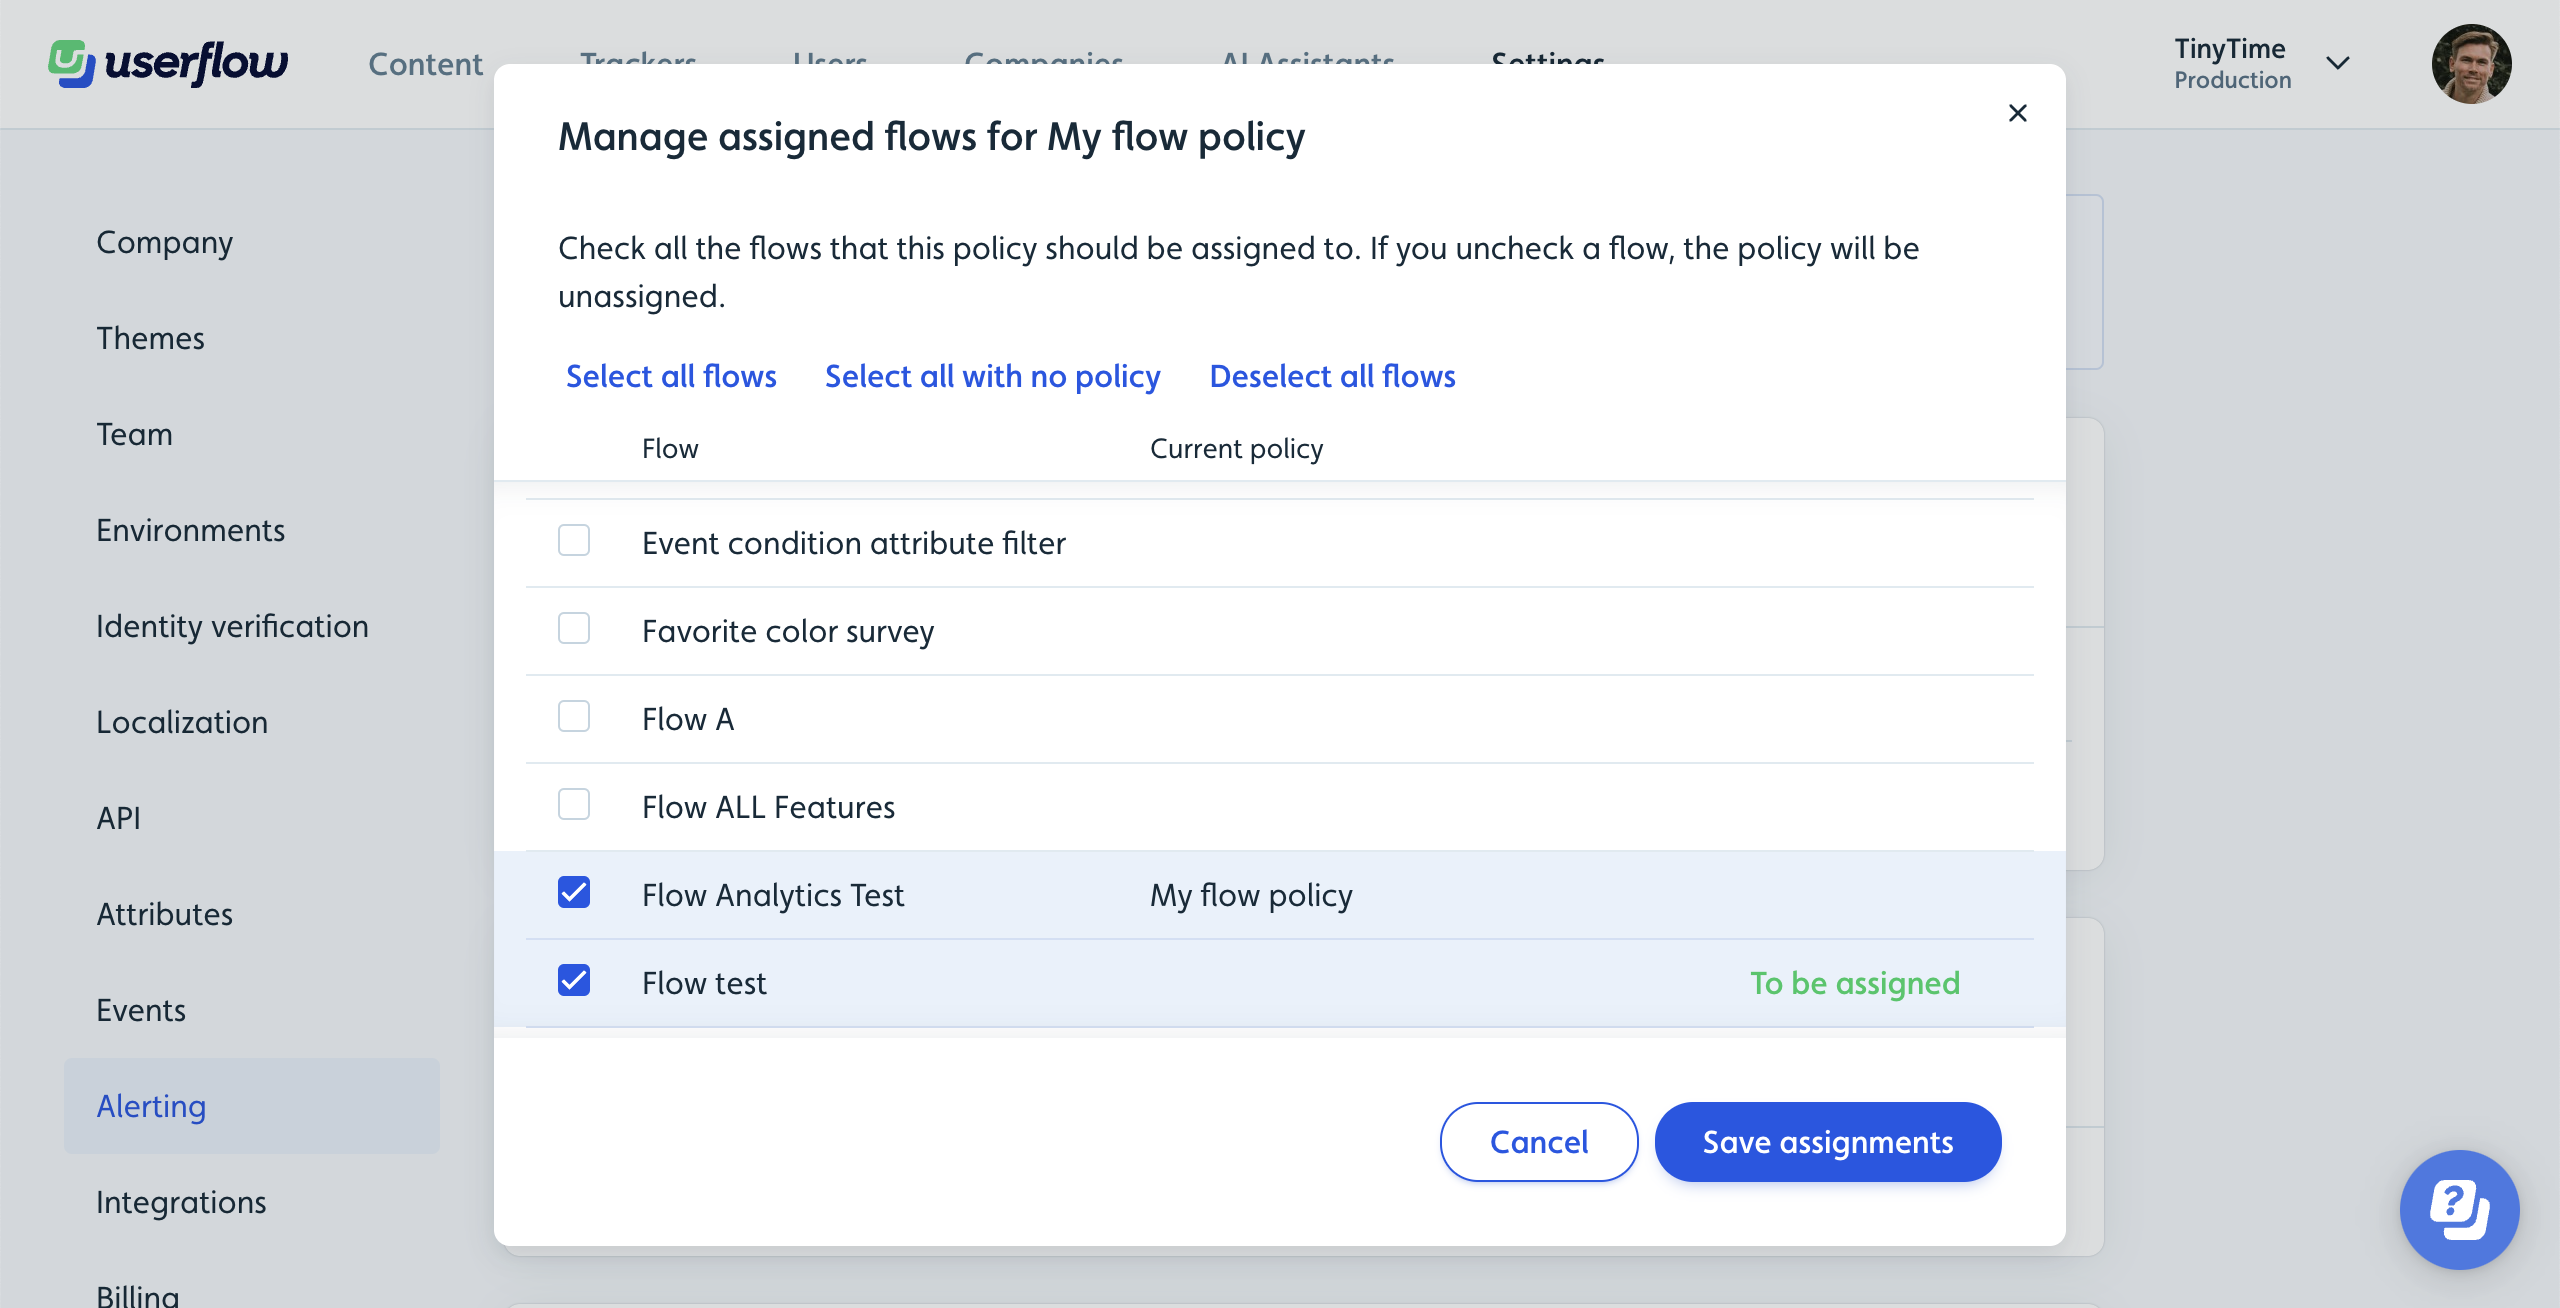Cancel flow assignment changes
2560x1308 pixels.
[x=1538, y=1141]
